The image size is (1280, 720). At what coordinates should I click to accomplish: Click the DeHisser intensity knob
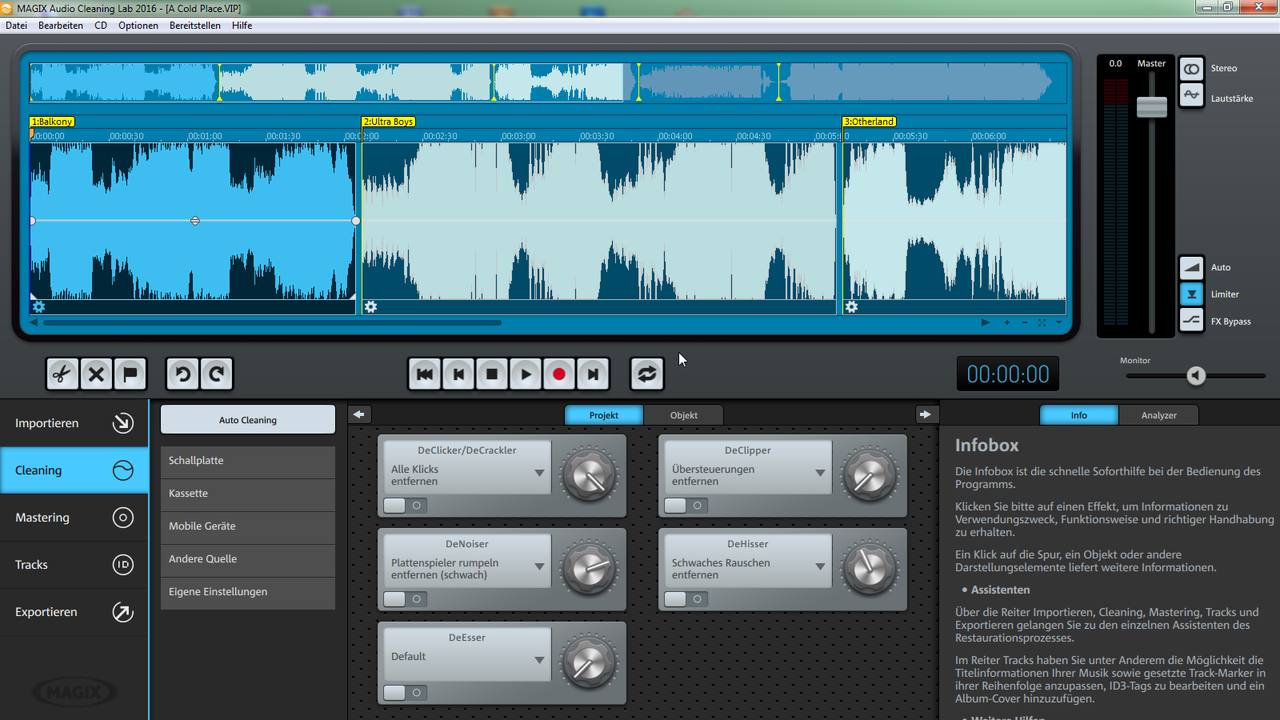tap(870, 569)
